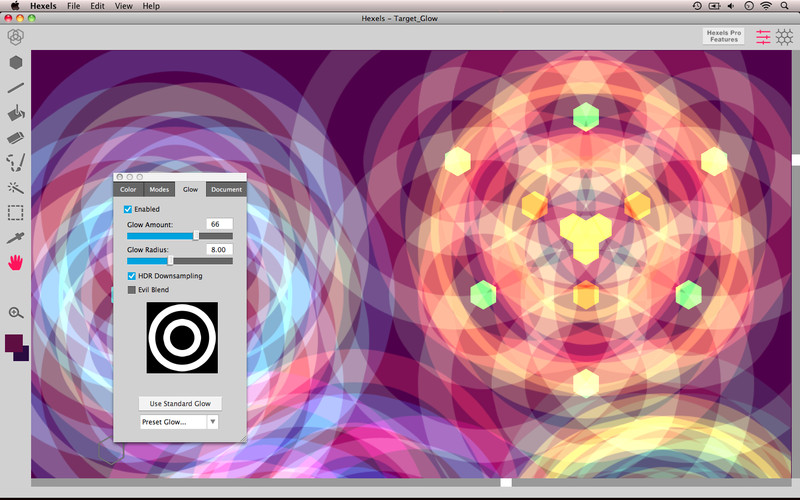This screenshot has height=500, width=800.
Task: Open the Edit menu
Action: [97, 6]
